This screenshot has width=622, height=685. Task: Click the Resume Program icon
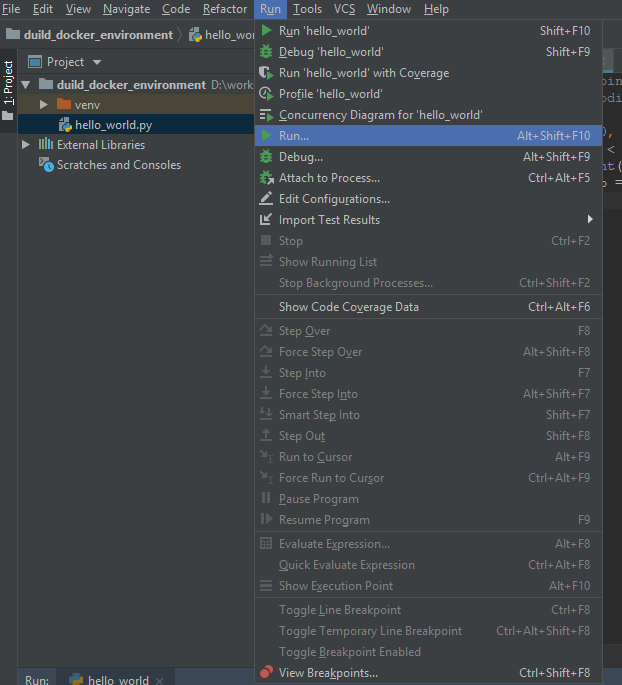pyautogui.click(x=266, y=519)
